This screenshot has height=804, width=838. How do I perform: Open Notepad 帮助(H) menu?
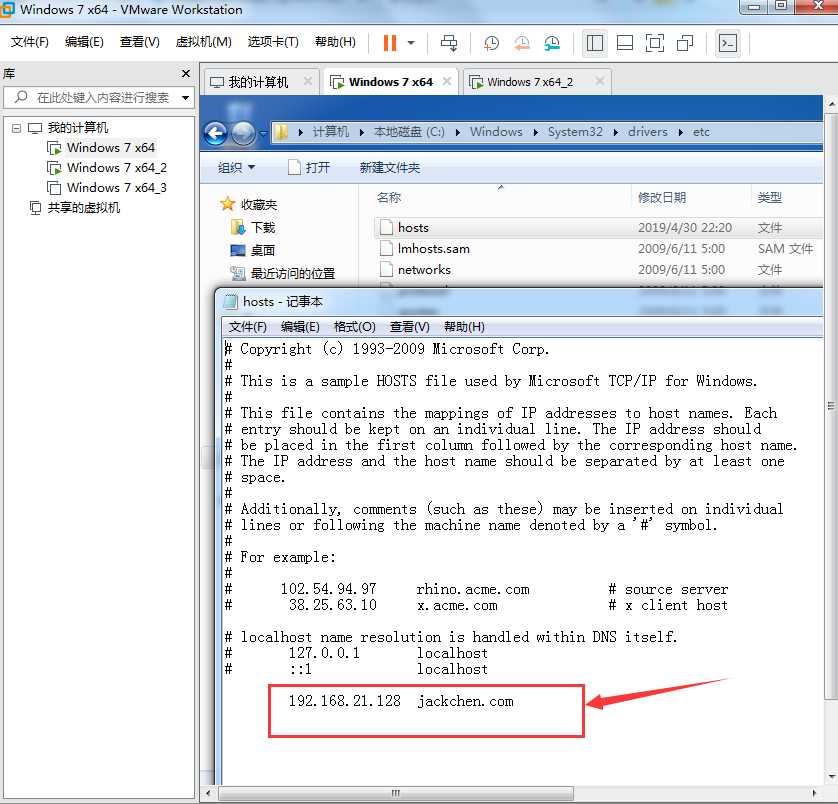(x=464, y=327)
